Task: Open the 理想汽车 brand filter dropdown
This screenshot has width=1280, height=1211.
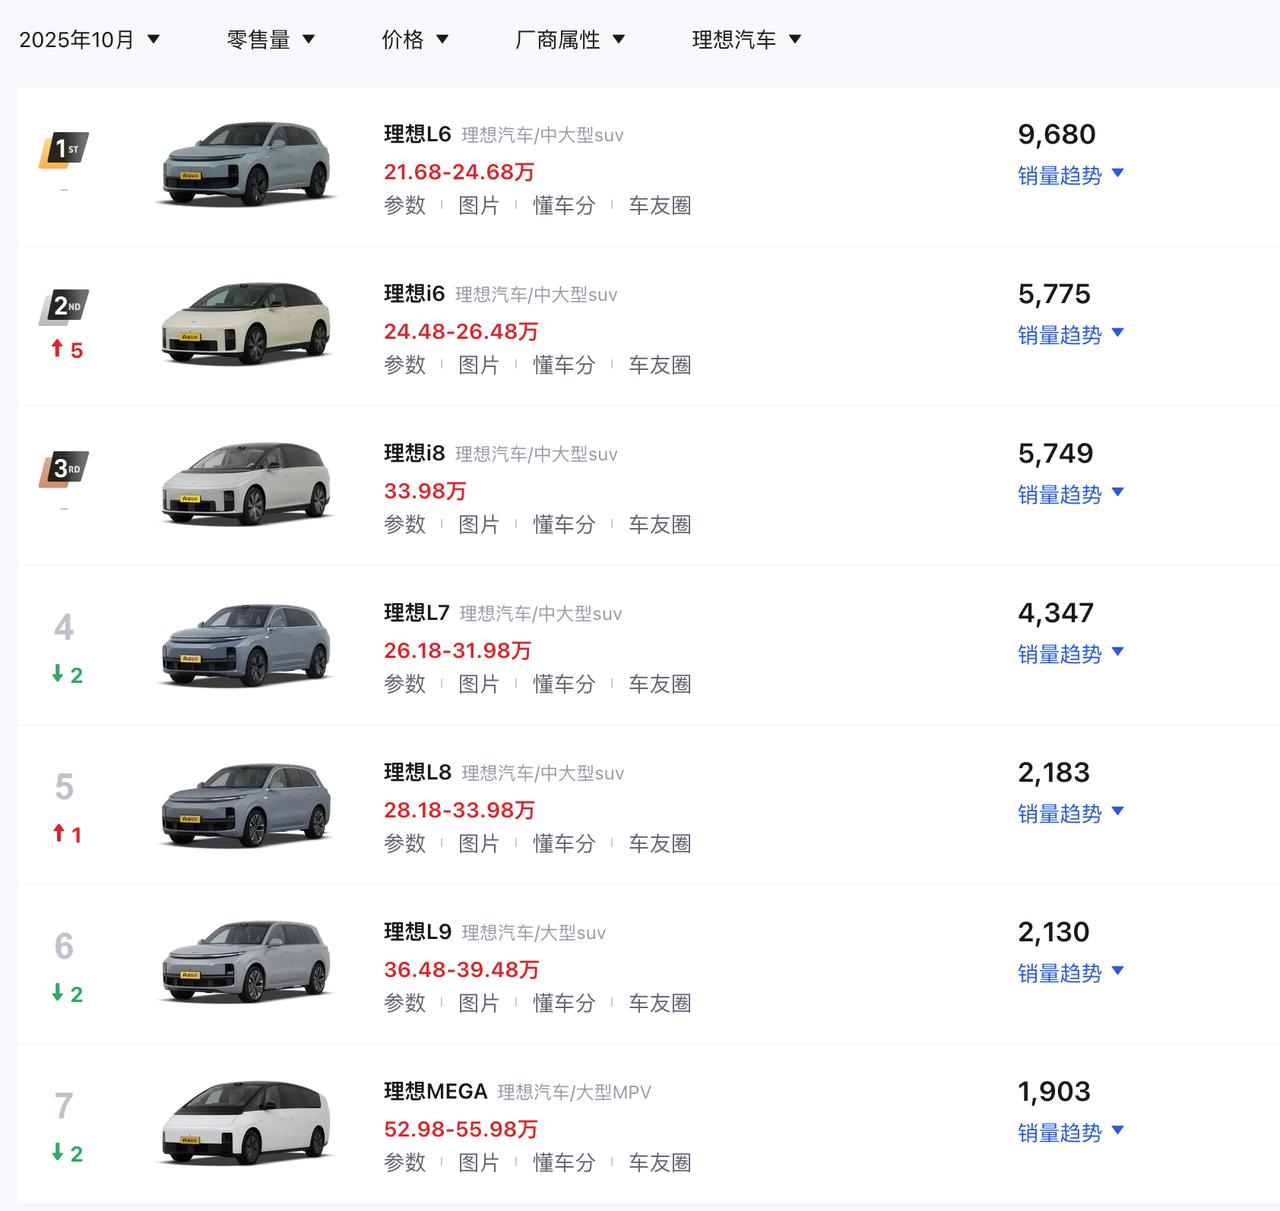Action: coord(747,40)
